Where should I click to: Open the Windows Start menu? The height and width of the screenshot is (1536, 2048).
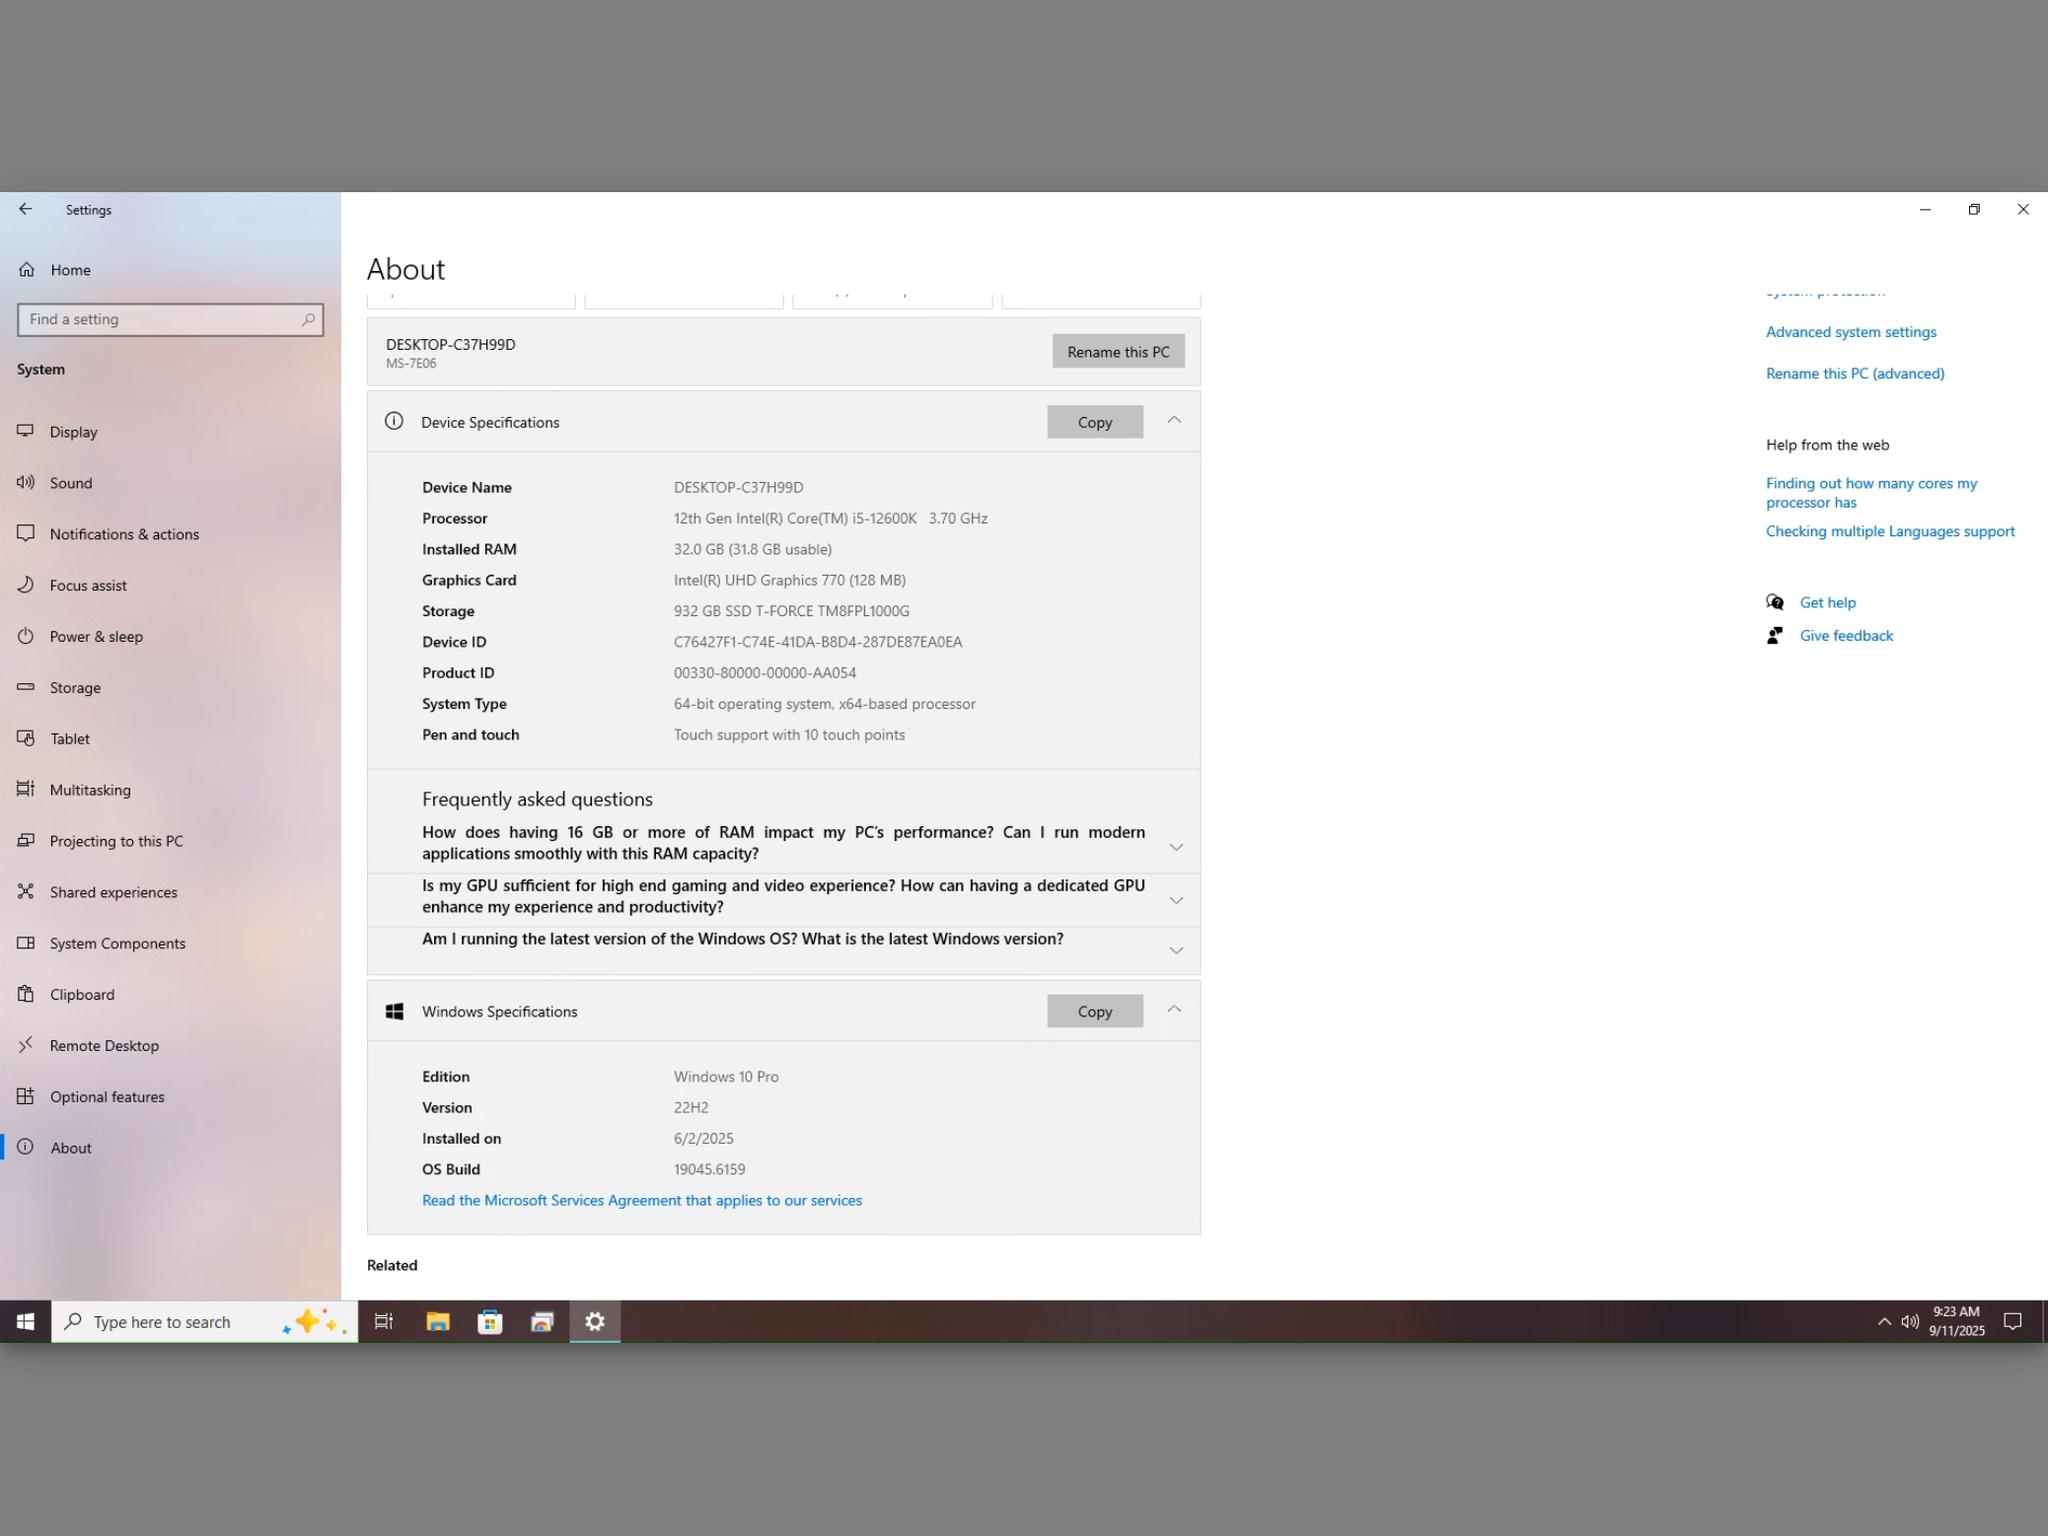click(26, 1322)
